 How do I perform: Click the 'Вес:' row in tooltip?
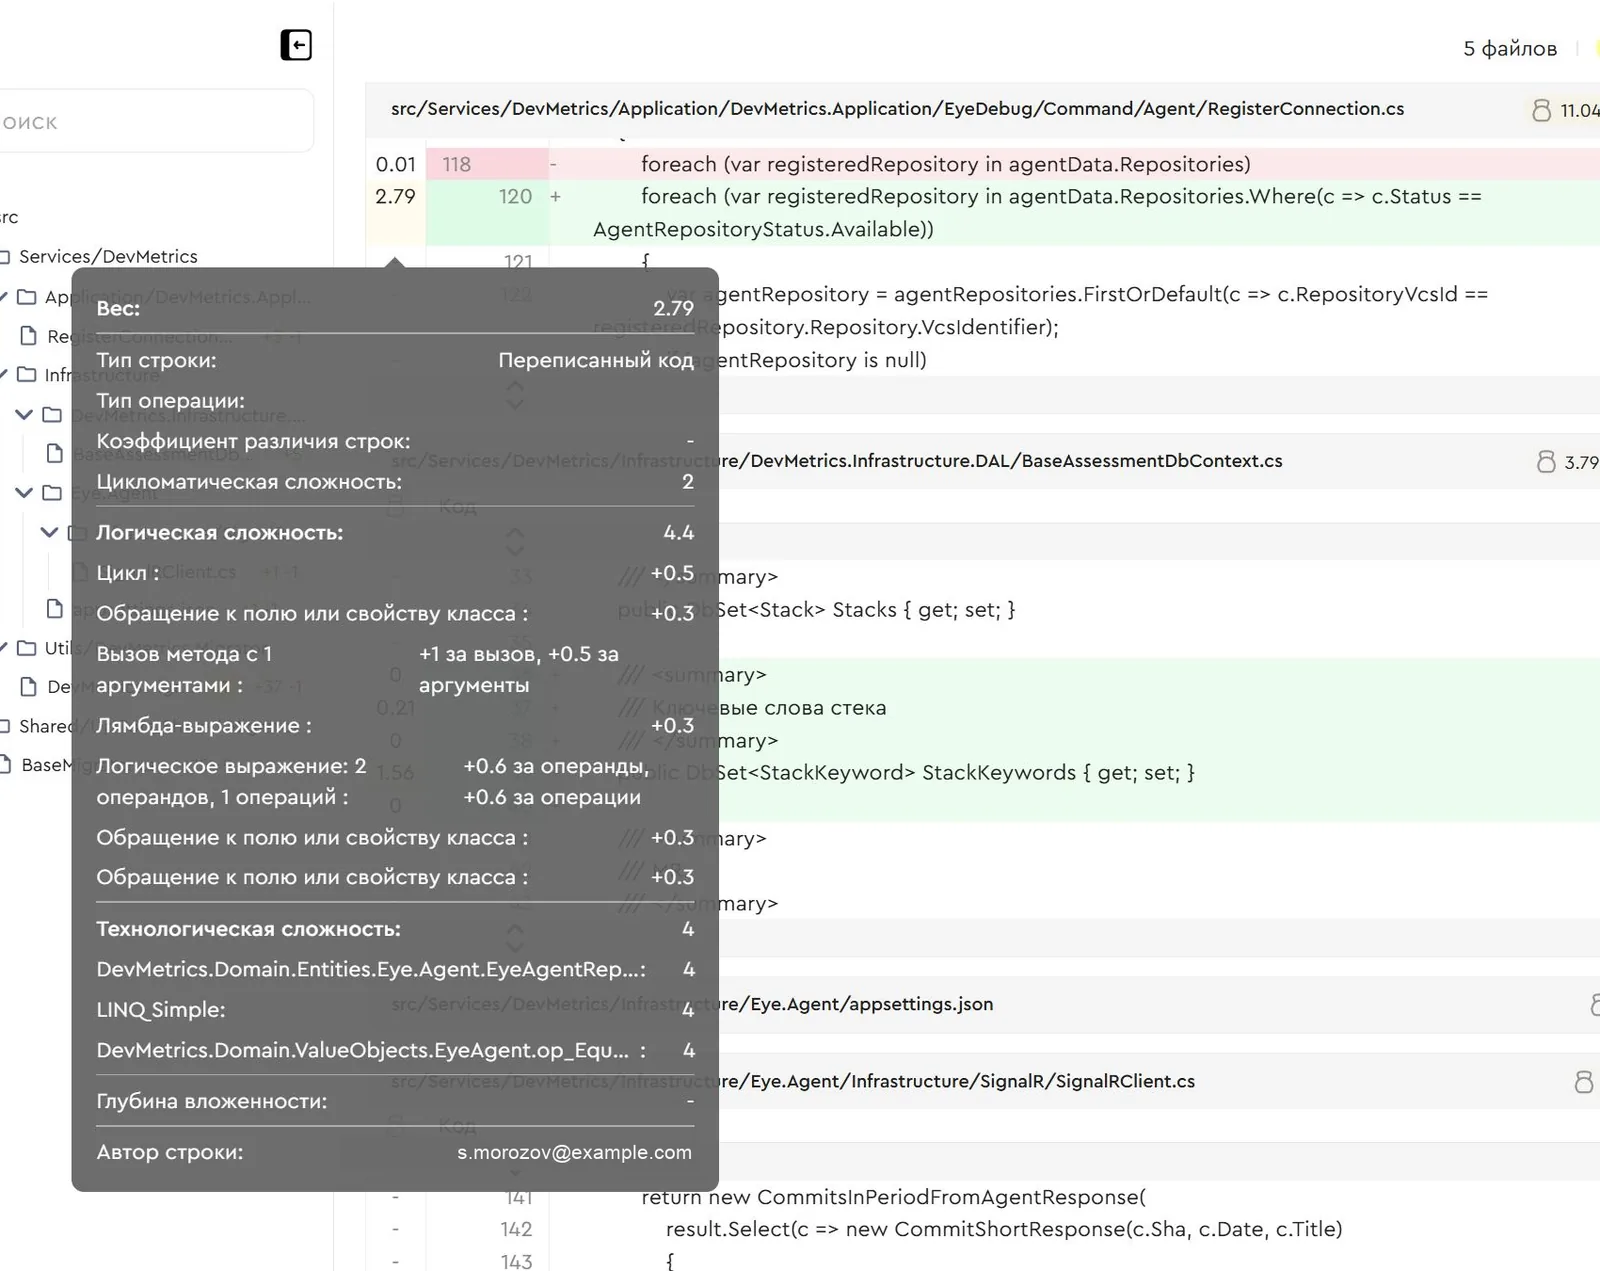tap(395, 308)
